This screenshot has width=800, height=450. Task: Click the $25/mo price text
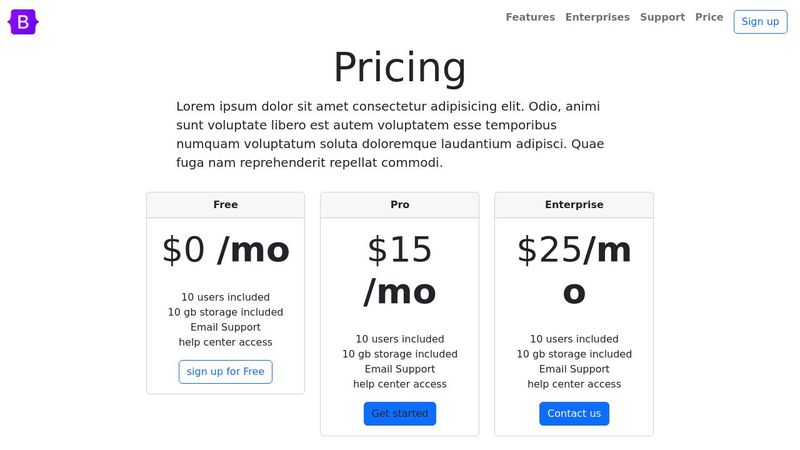point(574,270)
